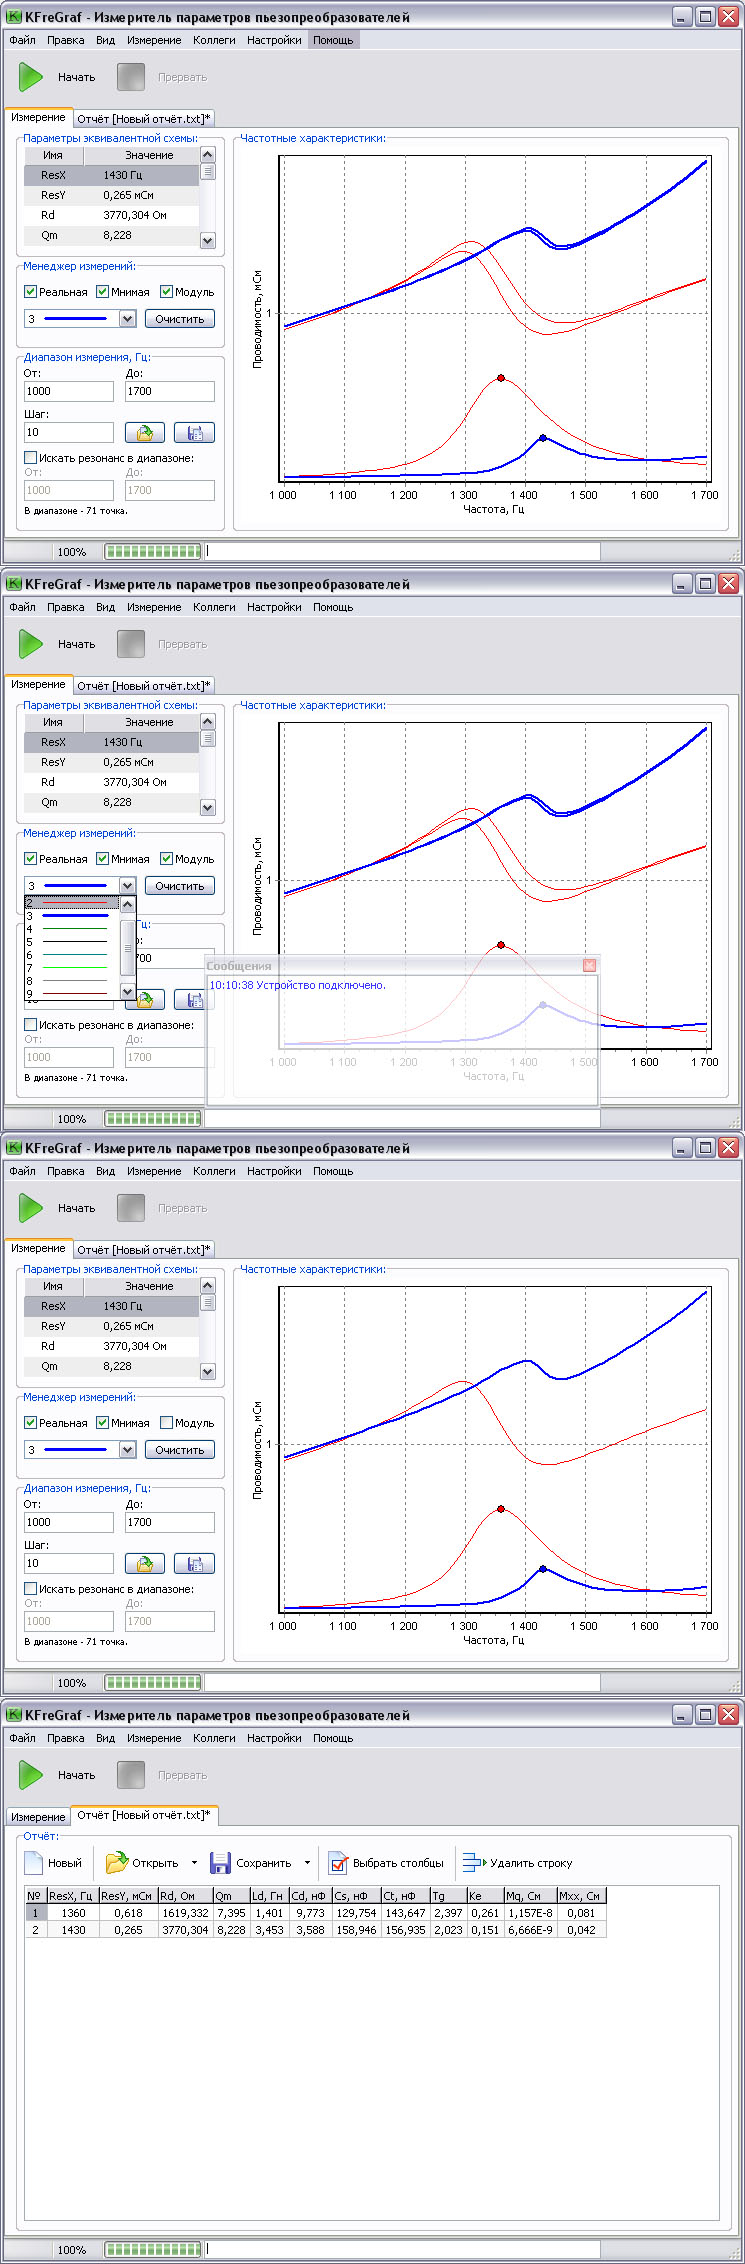Close the Сообщения popup with its X icon
Screen dimensions: 745x2264
[x=589, y=965]
